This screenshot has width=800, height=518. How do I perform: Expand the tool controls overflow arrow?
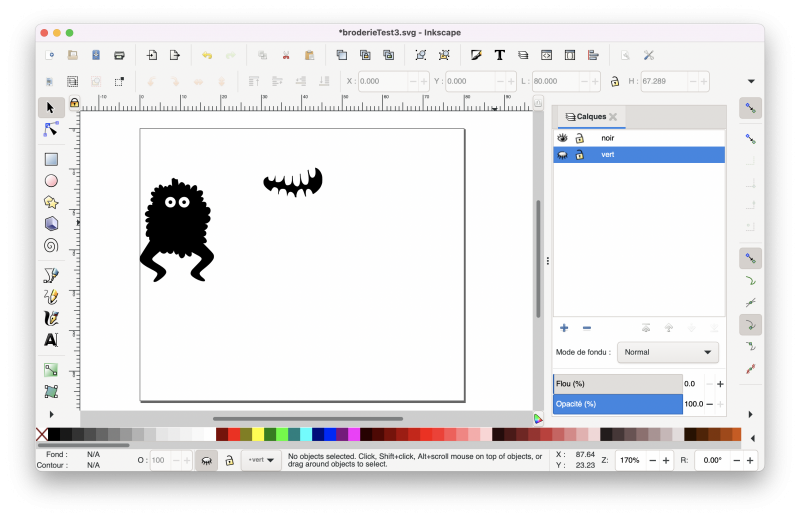click(750, 82)
